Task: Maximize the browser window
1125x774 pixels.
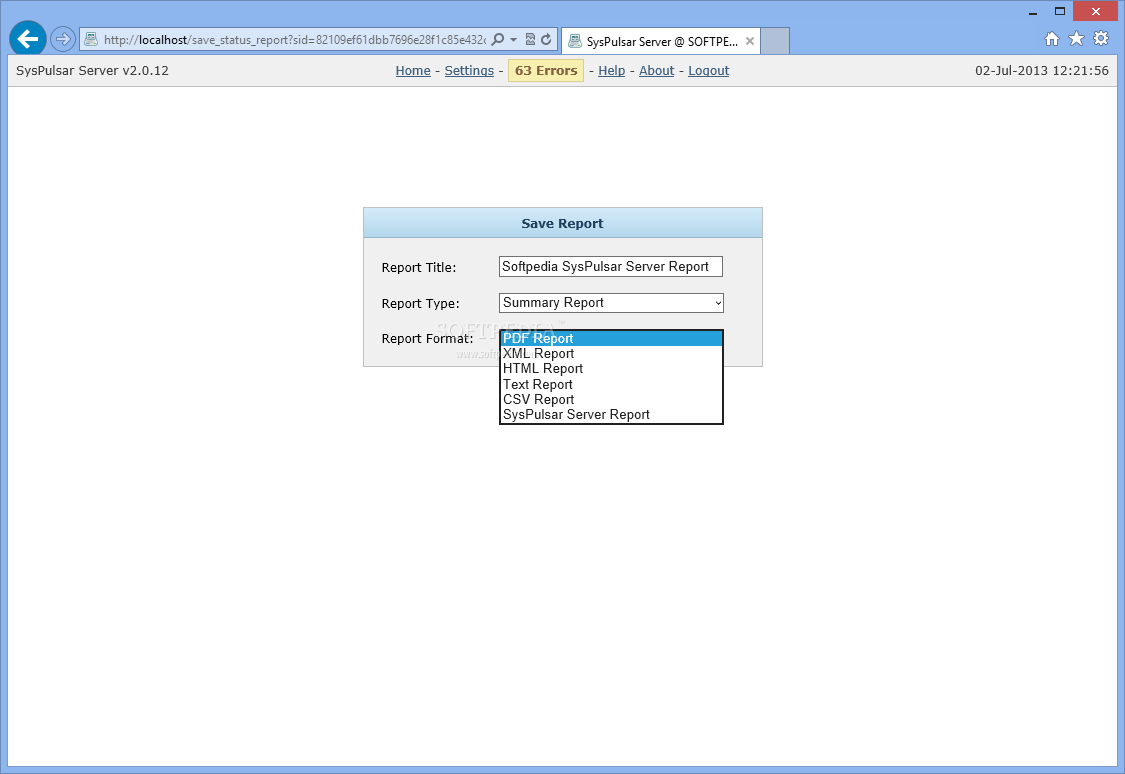Action: [x=1060, y=11]
